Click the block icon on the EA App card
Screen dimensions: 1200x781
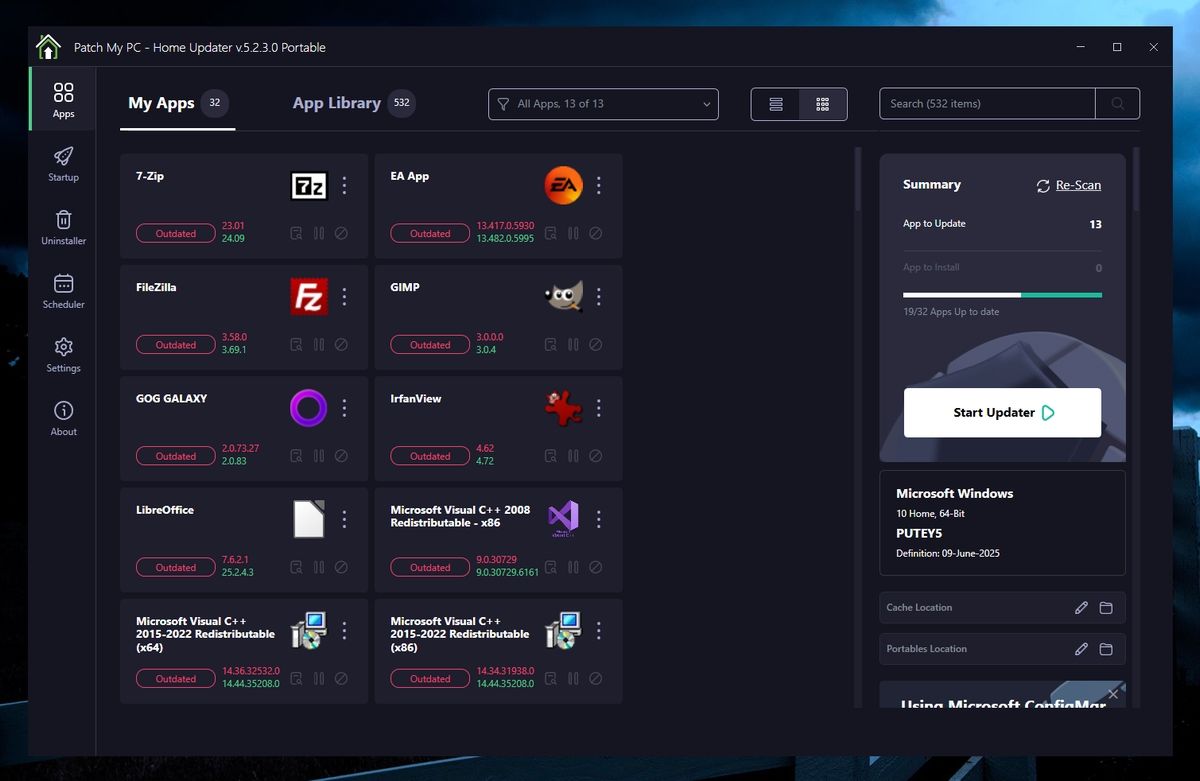[595, 233]
